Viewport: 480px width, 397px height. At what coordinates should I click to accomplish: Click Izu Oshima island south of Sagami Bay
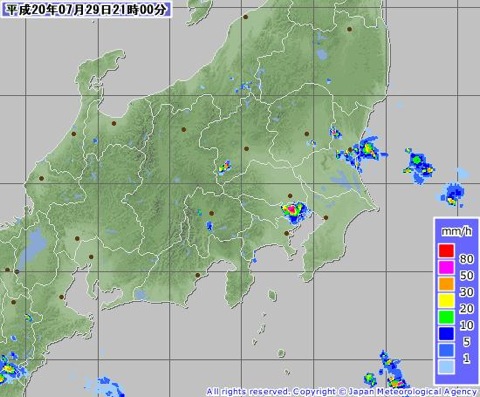click(273, 295)
